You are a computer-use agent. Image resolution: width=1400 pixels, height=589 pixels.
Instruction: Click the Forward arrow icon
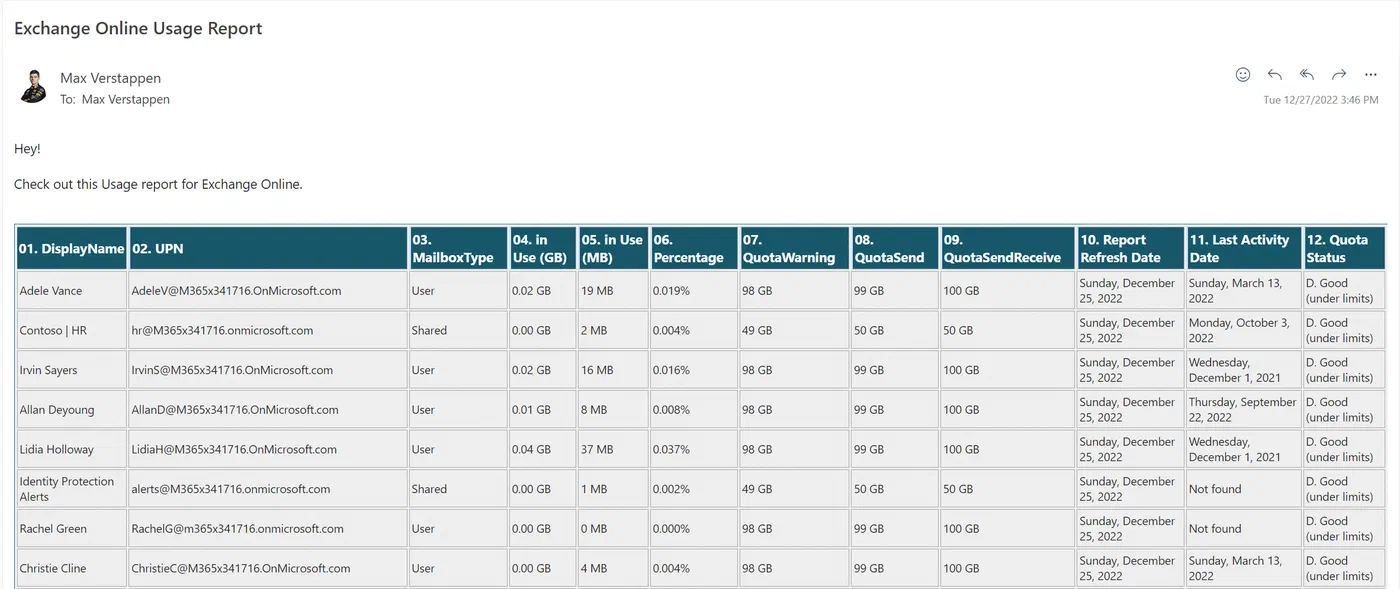click(1339, 75)
